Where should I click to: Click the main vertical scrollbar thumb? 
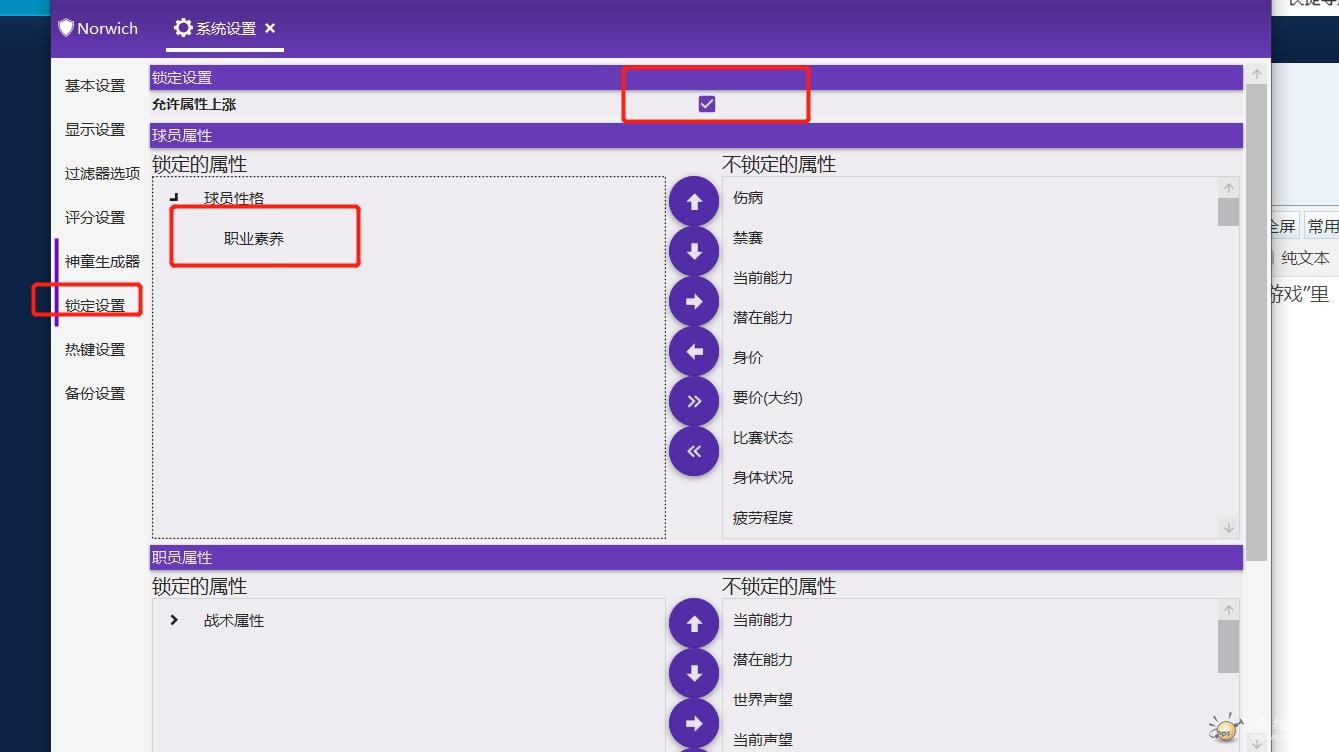(1257, 320)
